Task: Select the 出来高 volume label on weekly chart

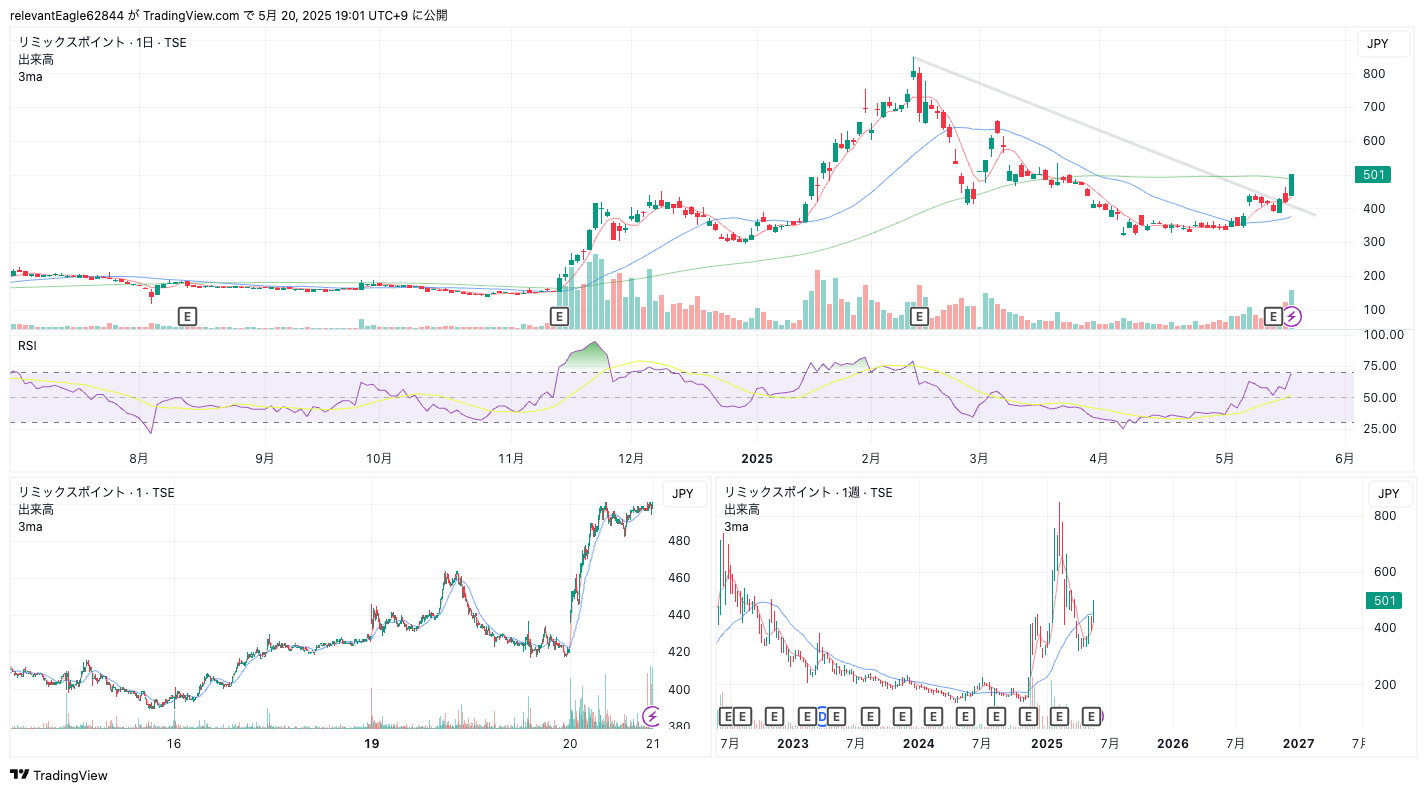Action: point(741,510)
